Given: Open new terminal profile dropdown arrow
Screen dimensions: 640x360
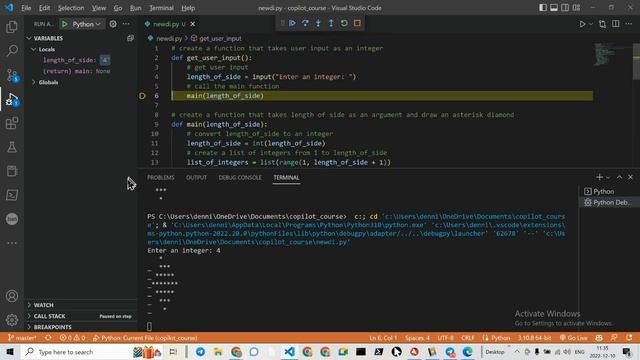Looking at the screenshot, I should pyautogui.click(x=608, y=177).
